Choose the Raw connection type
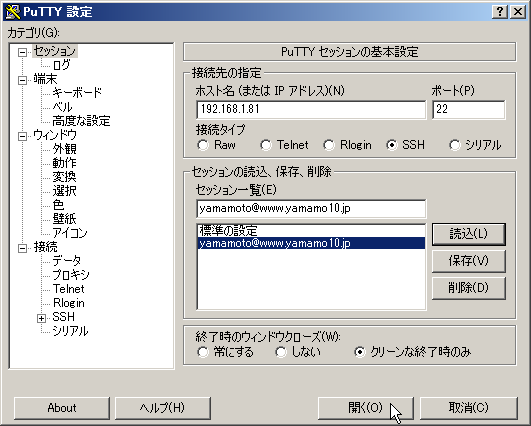The height and width of the screenshot is (426, 531). coord(203,145)
